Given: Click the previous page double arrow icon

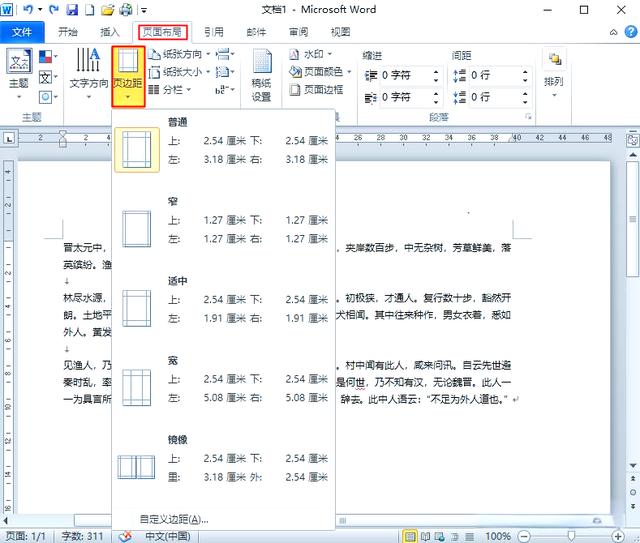Looking at the screenshot, I should pyautogui.click(x=633, y=478).
